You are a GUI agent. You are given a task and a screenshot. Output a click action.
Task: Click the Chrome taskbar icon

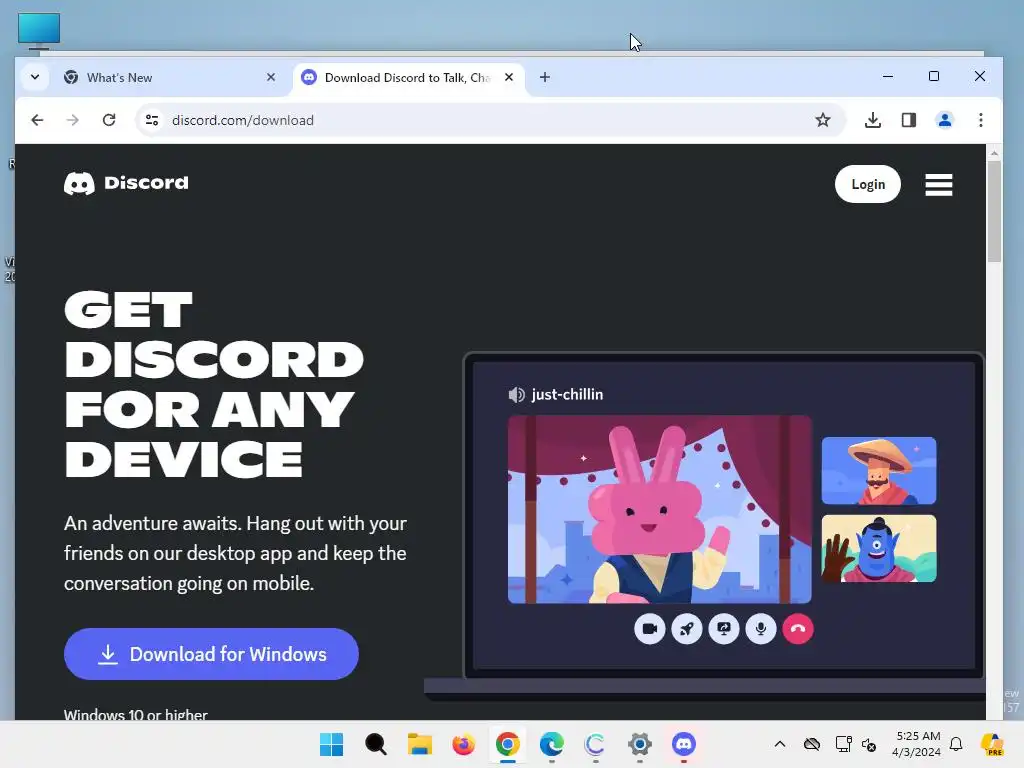(507, 744)
